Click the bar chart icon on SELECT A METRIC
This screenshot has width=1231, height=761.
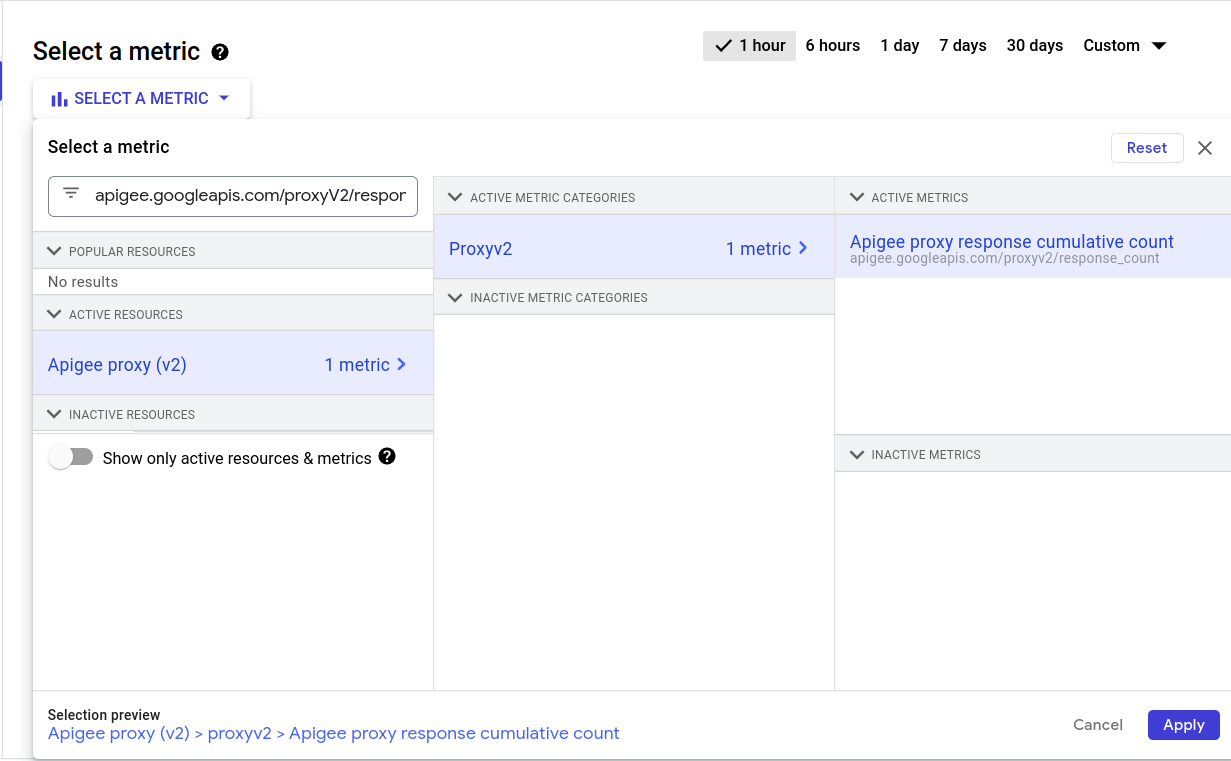click(x=59, y=99)
